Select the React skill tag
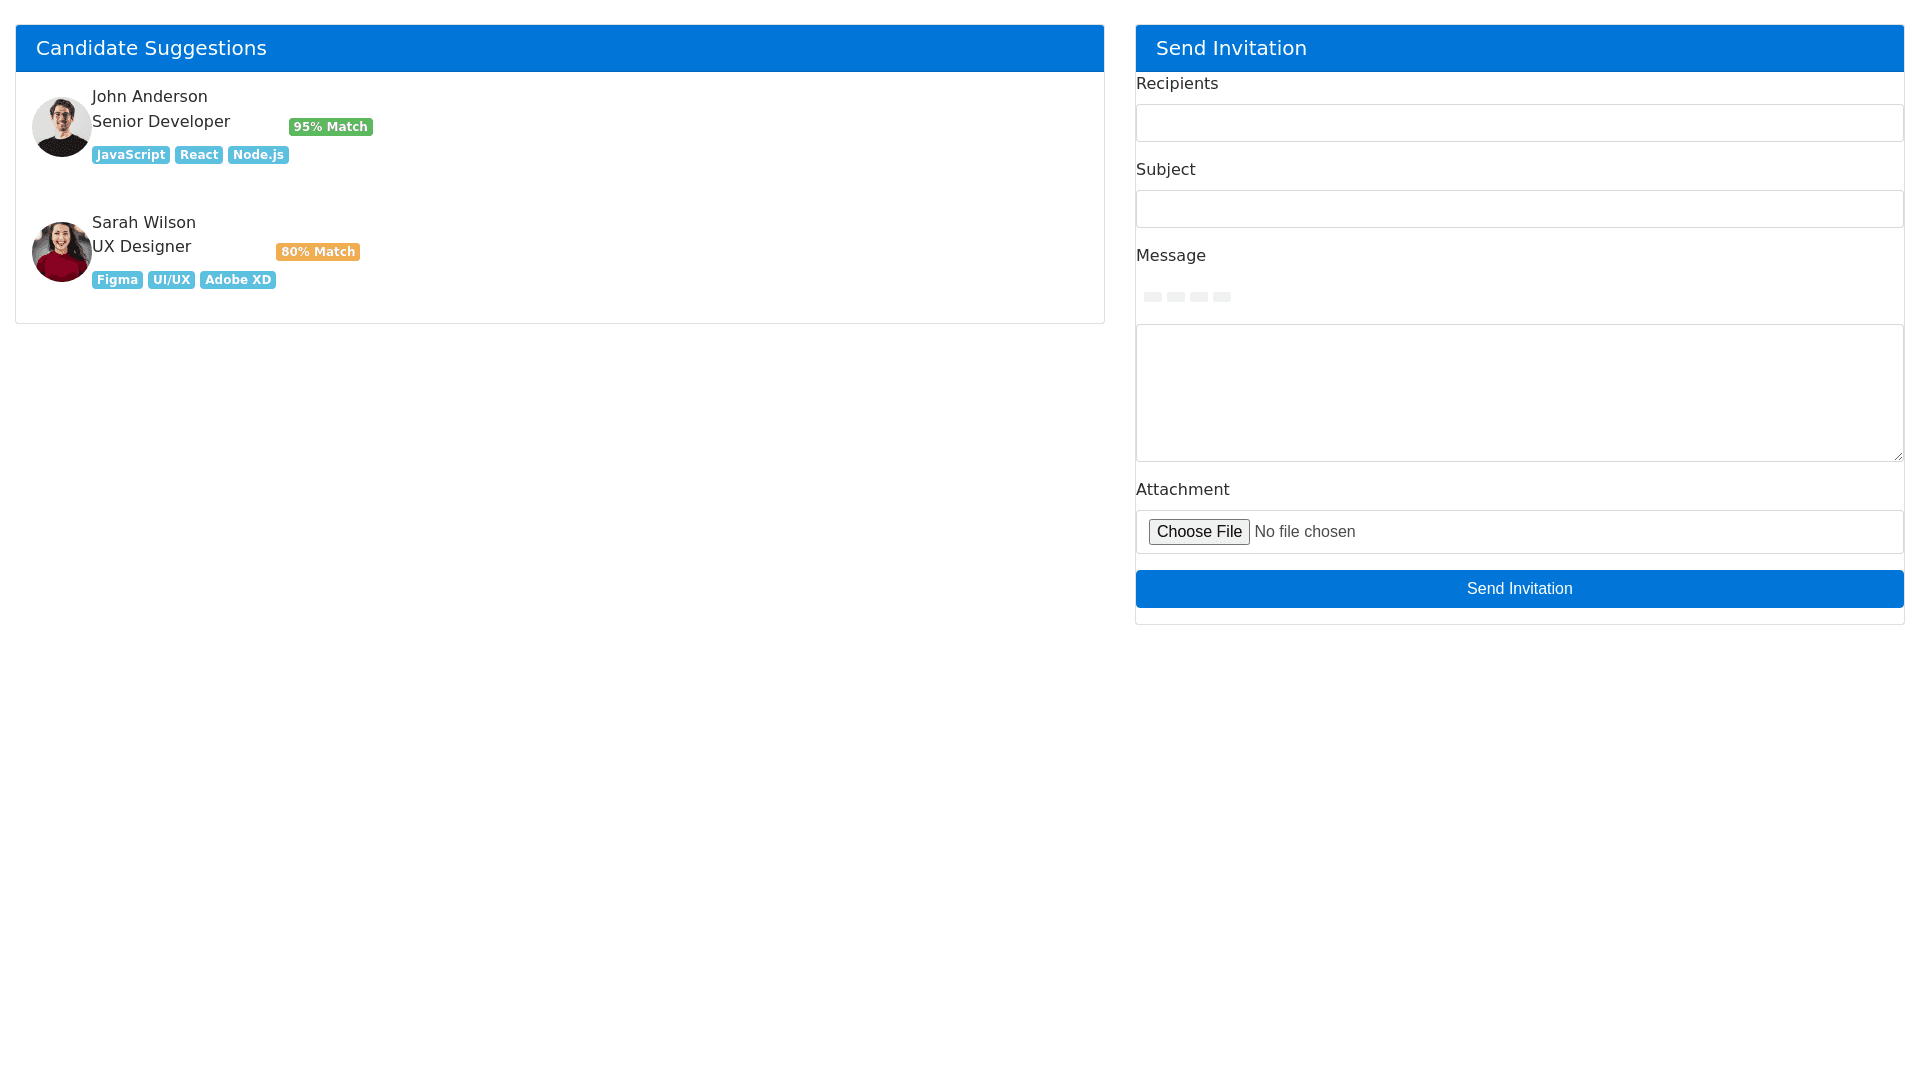 coord(199,155)
